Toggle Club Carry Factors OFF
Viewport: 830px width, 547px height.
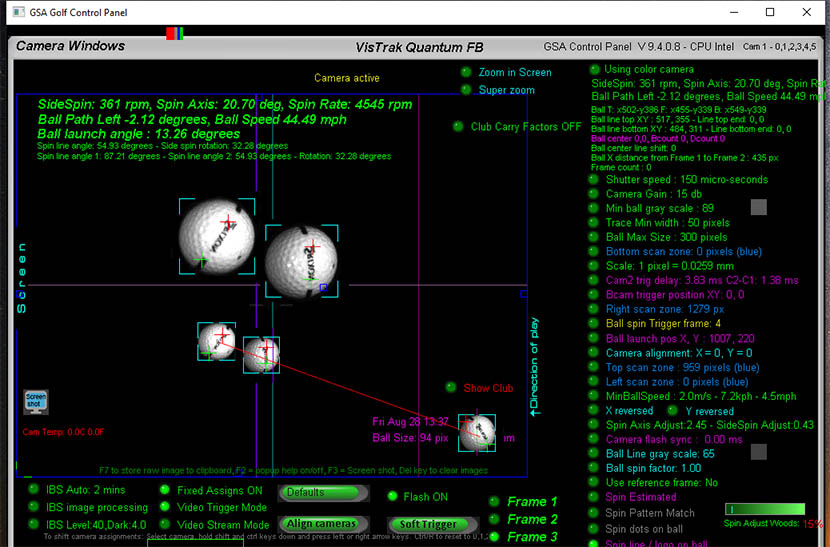pyautogui.click(x=458, y=127)
